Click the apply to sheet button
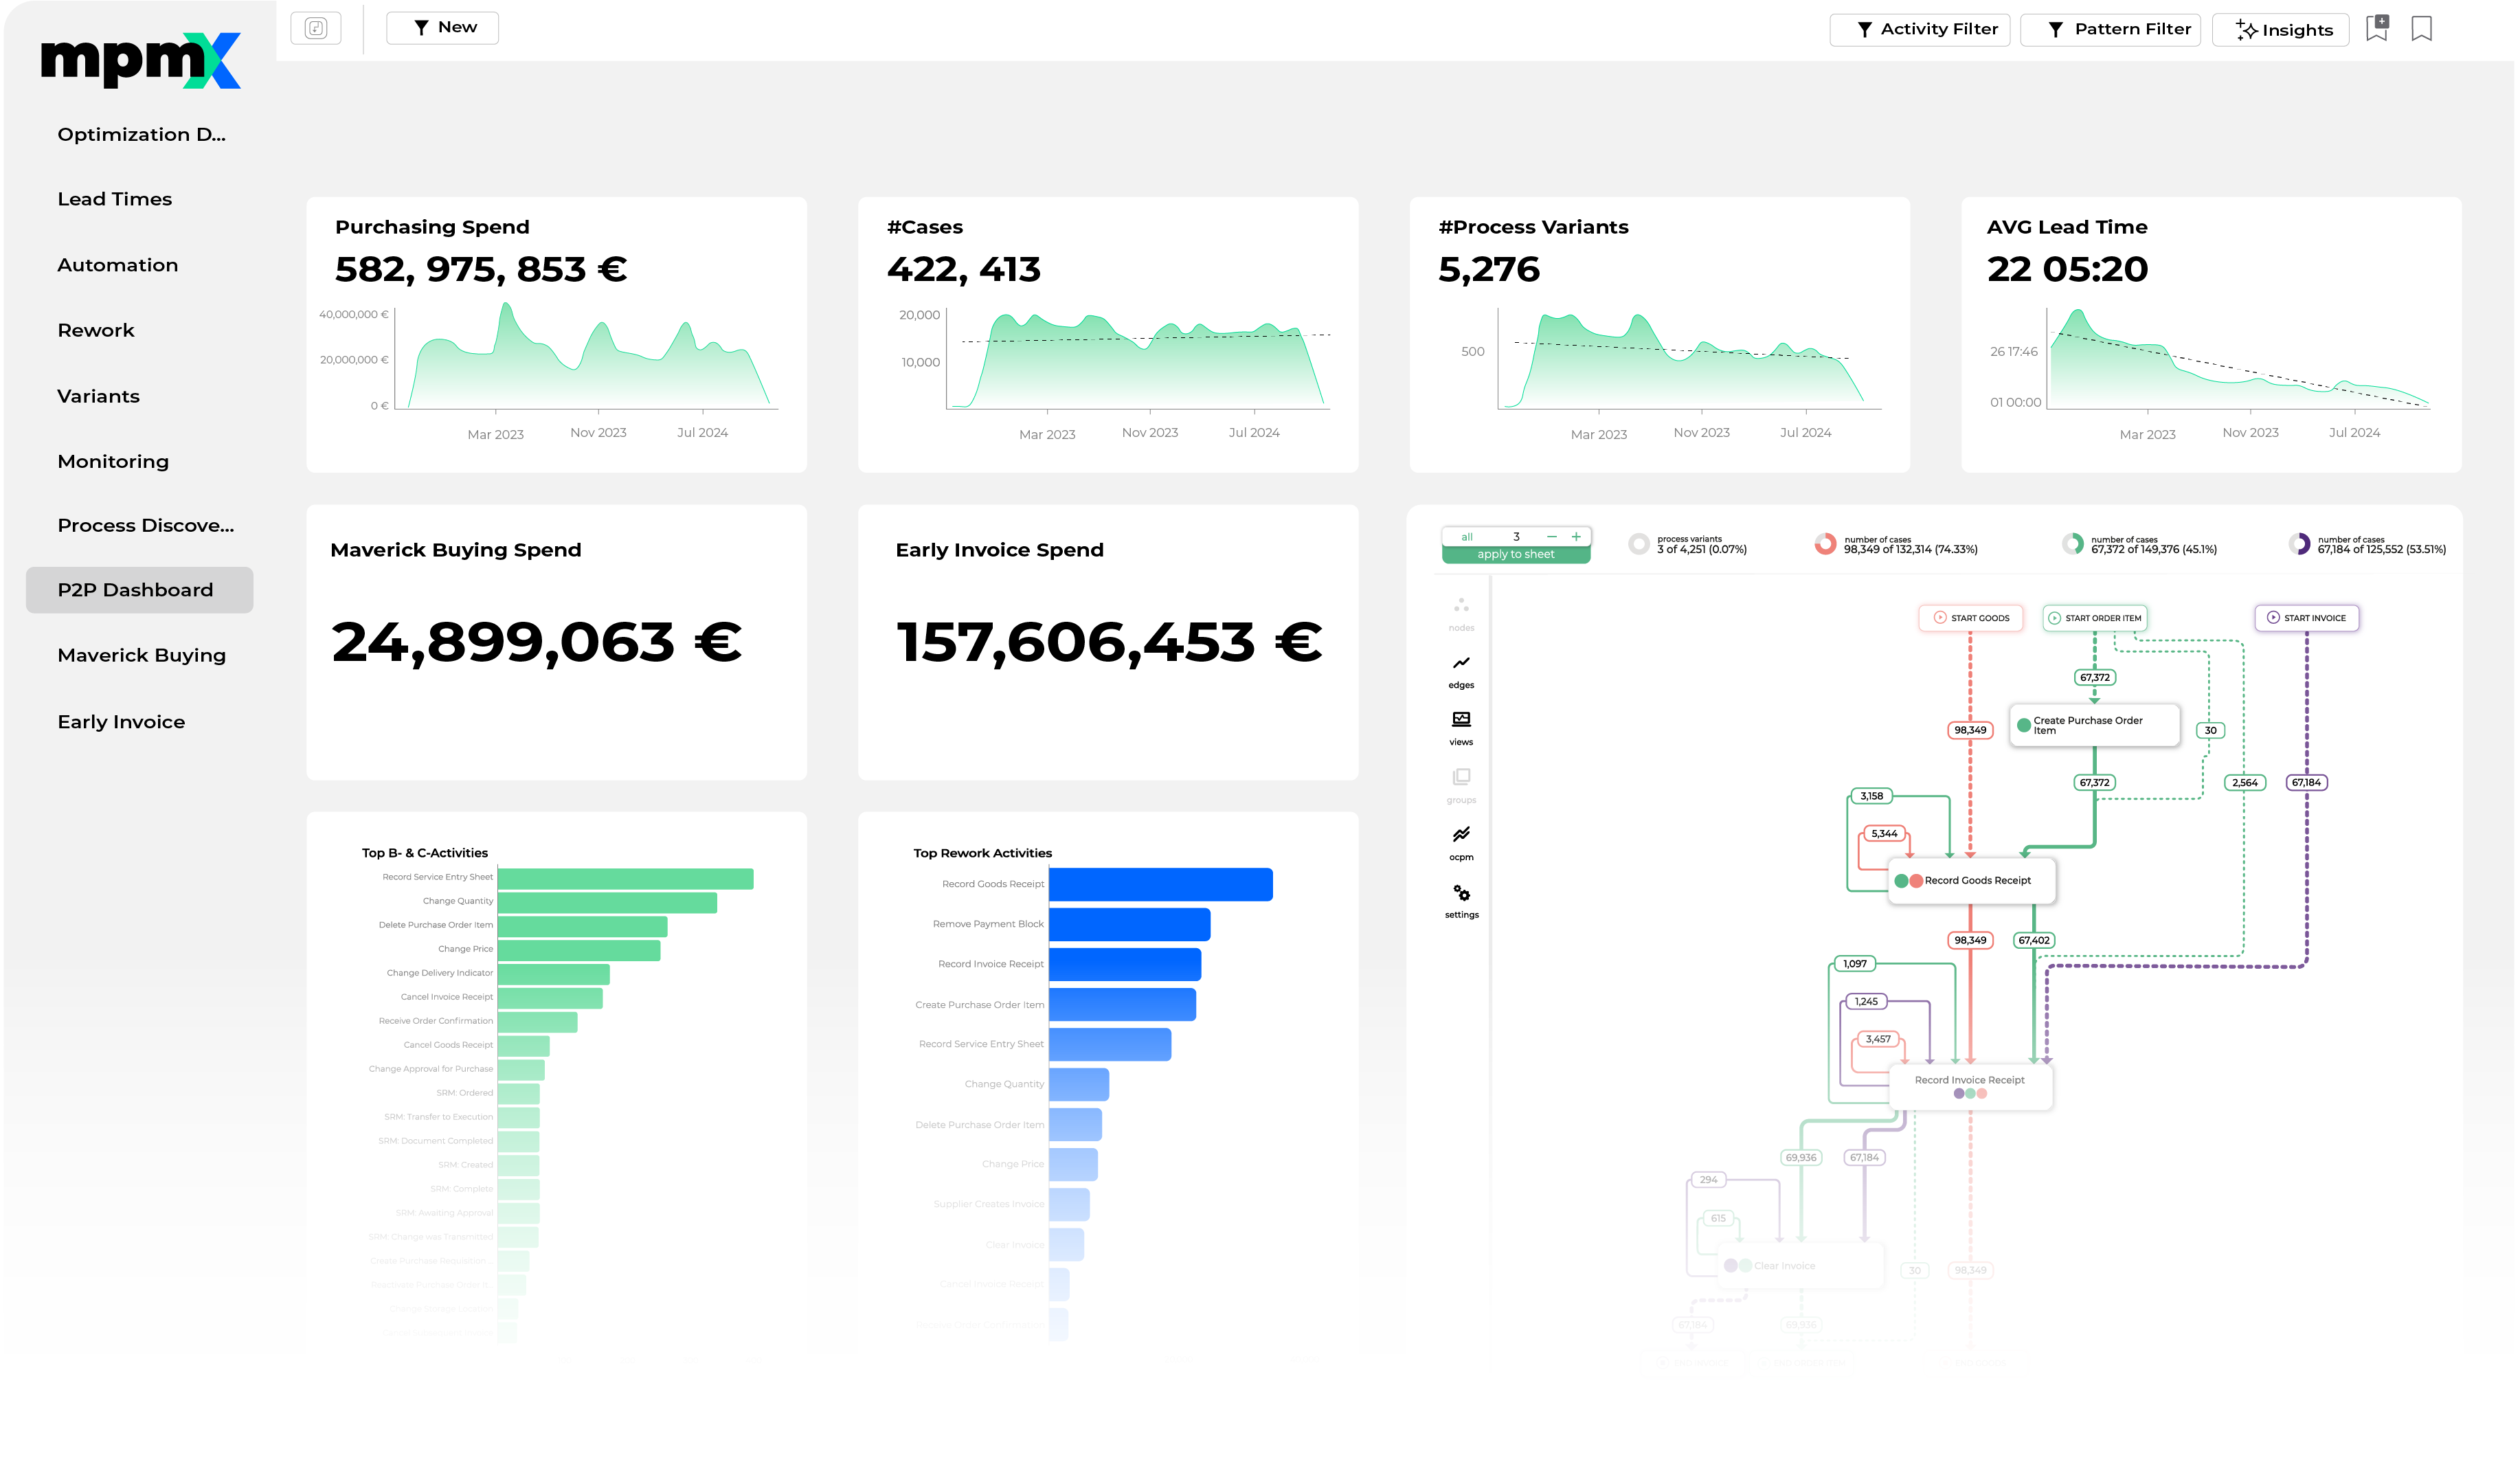This screenshot has width=2520, height=1471. point(1516,554)
